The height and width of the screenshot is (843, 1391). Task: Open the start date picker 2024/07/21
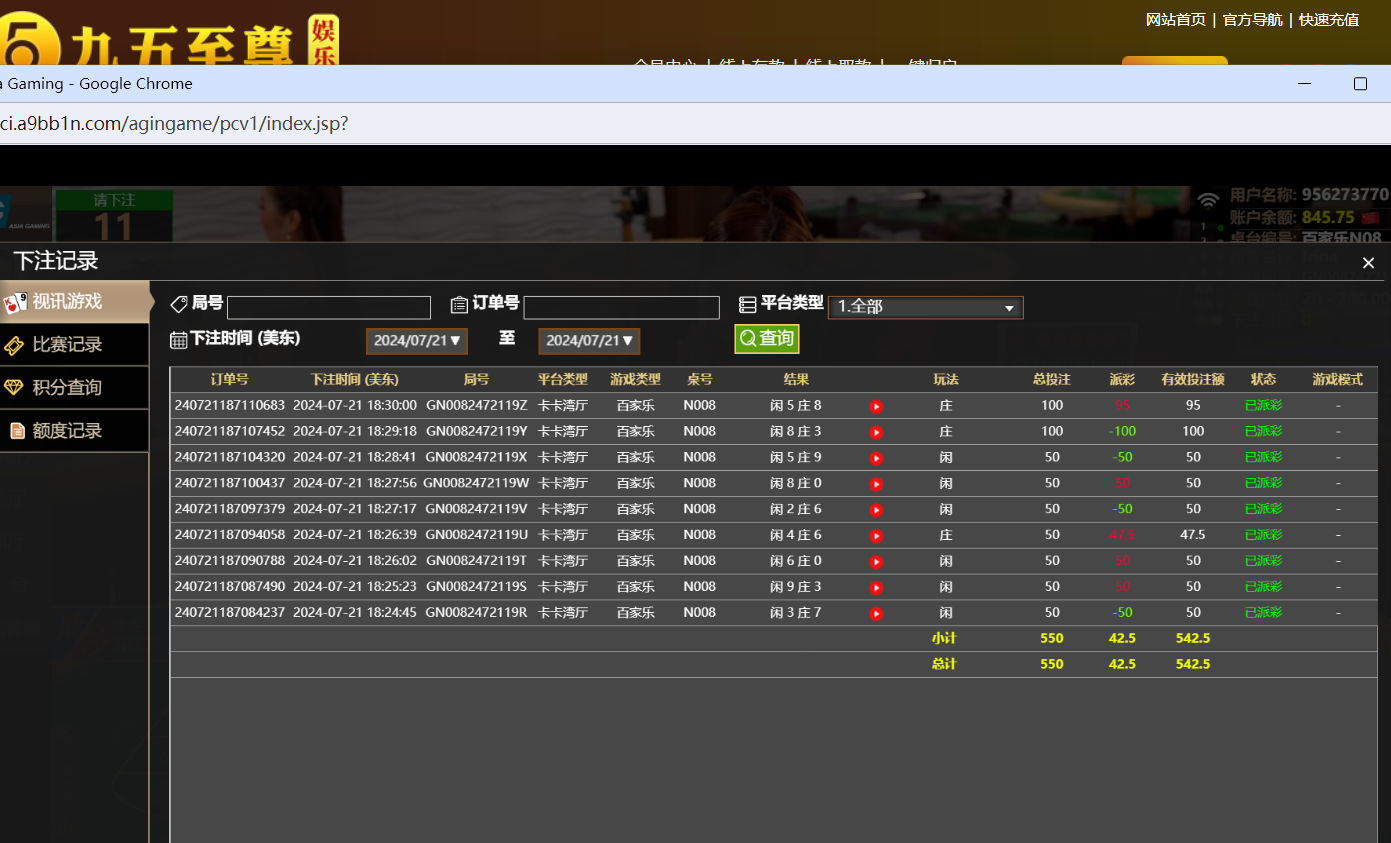pos(417,341)
